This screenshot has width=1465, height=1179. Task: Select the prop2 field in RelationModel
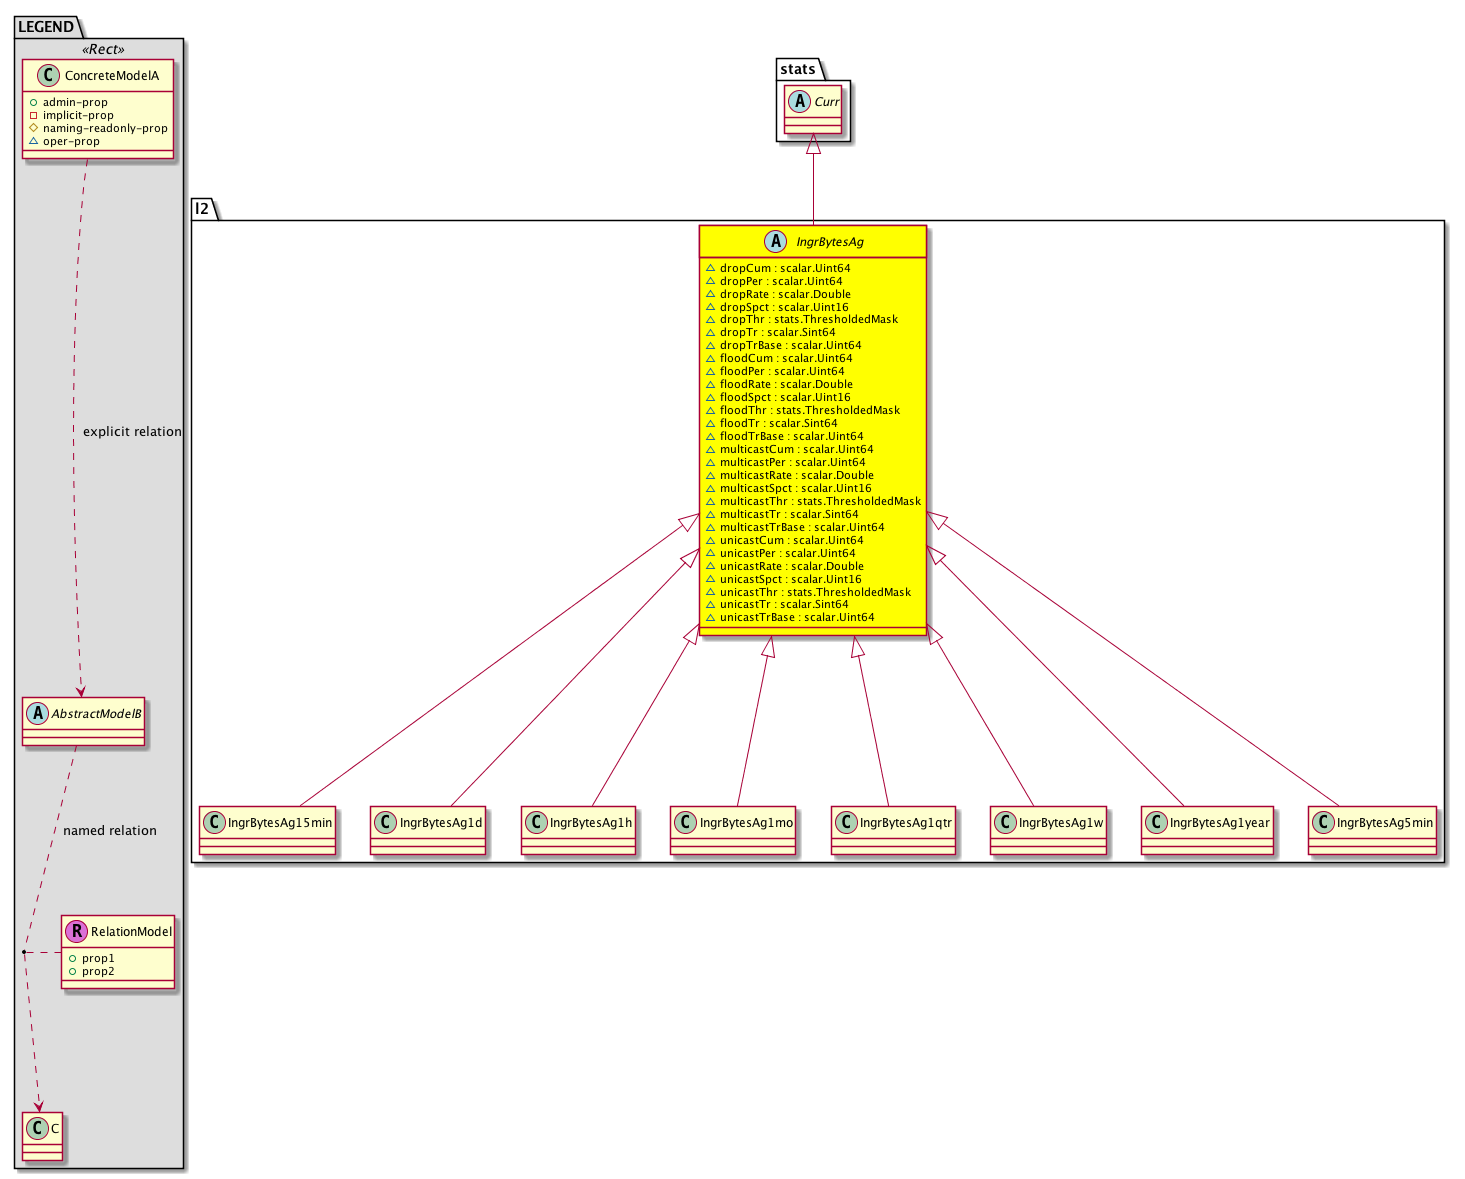(98, 971)
